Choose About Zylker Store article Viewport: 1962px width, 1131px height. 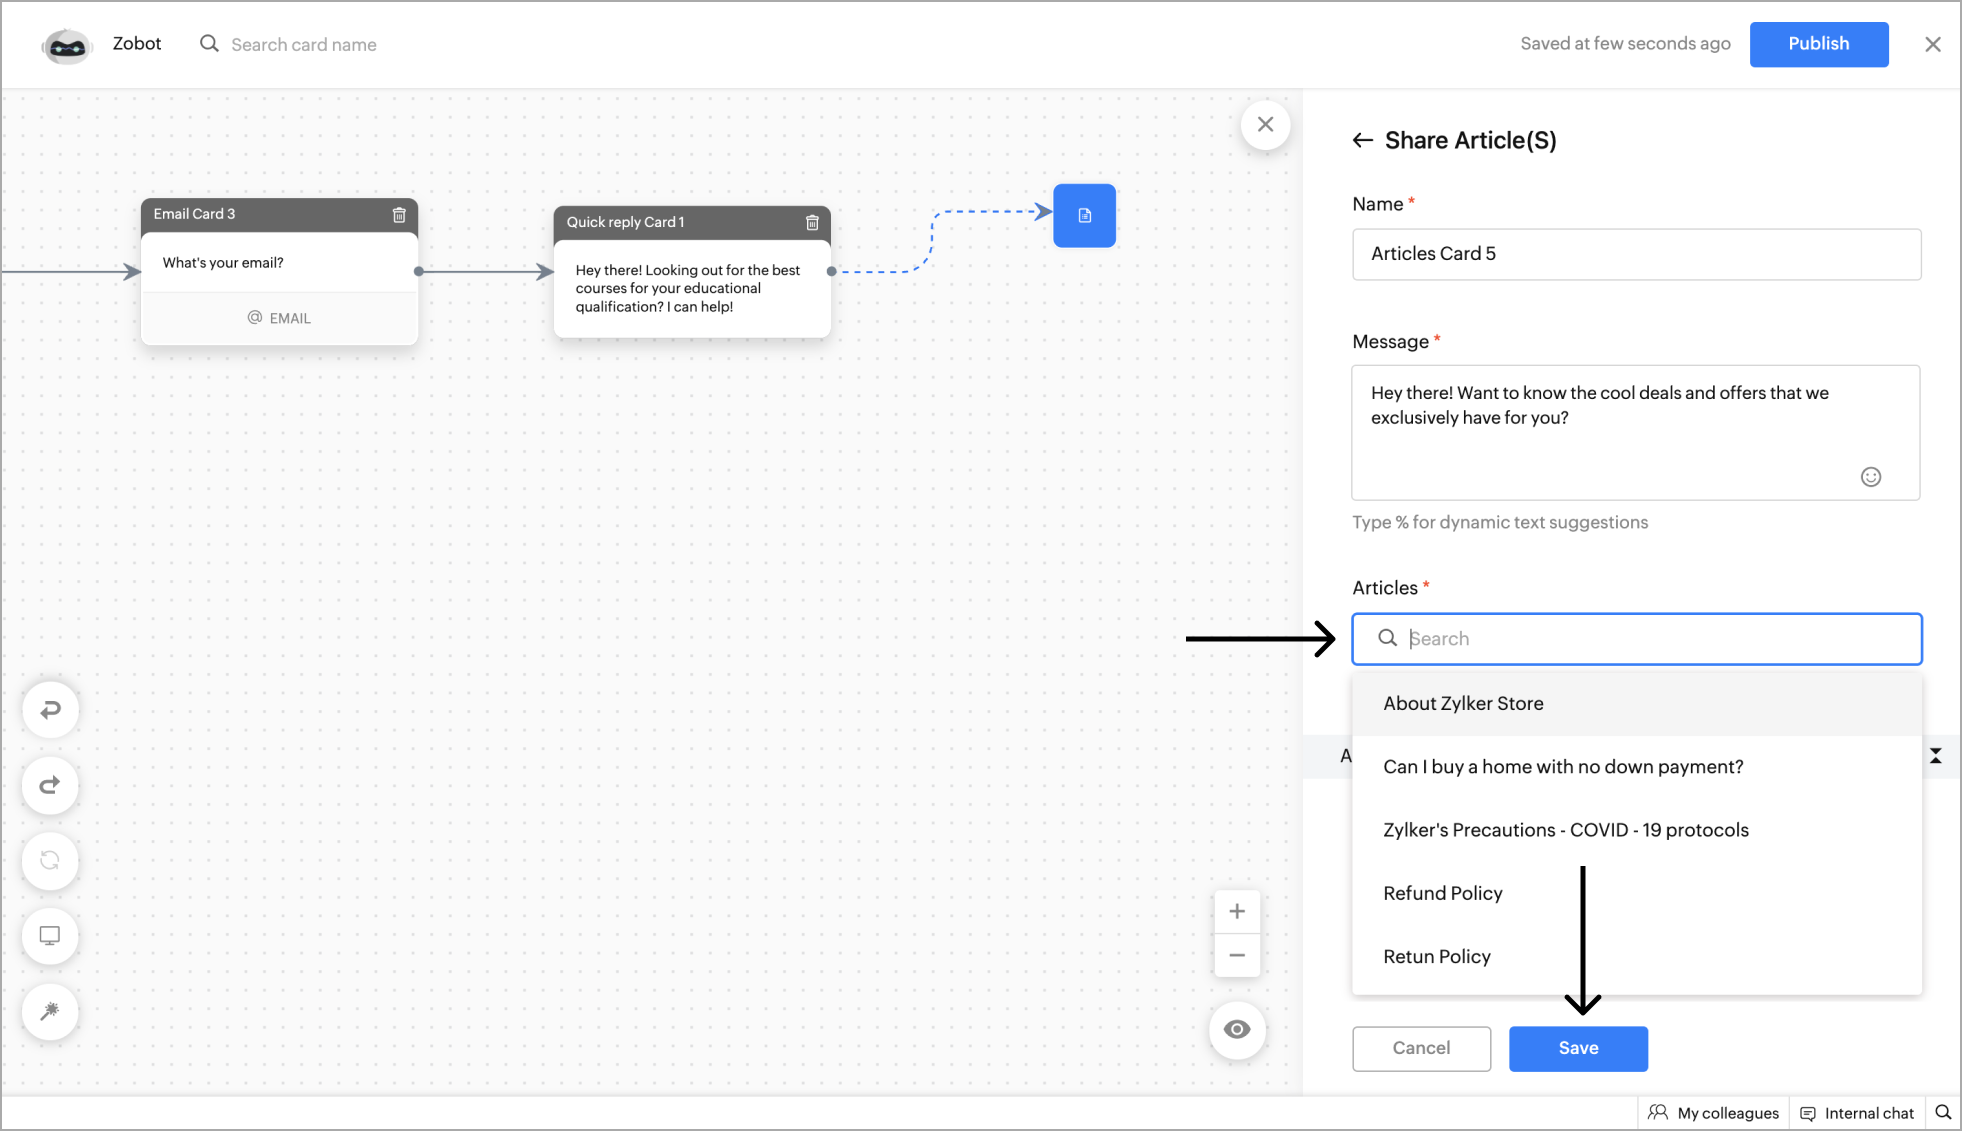click(1463, 704)
